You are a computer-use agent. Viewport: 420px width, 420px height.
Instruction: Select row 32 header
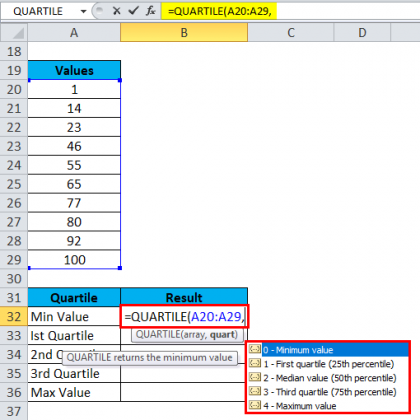click(14, 317)
